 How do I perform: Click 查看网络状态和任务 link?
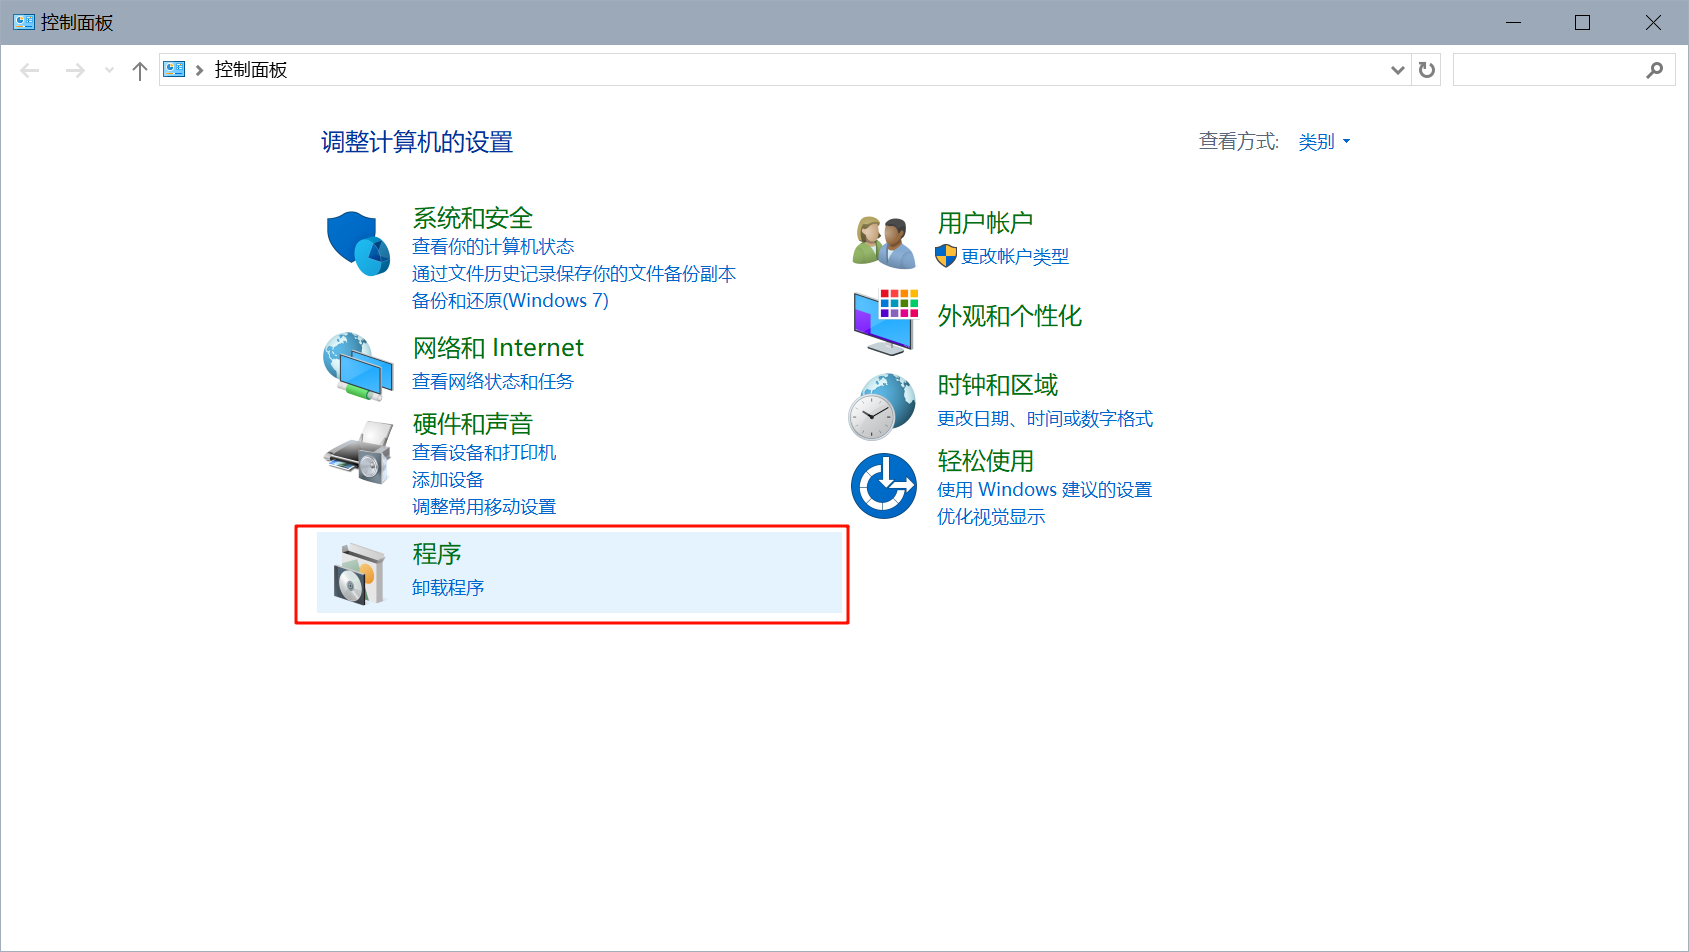coord(492,382)
